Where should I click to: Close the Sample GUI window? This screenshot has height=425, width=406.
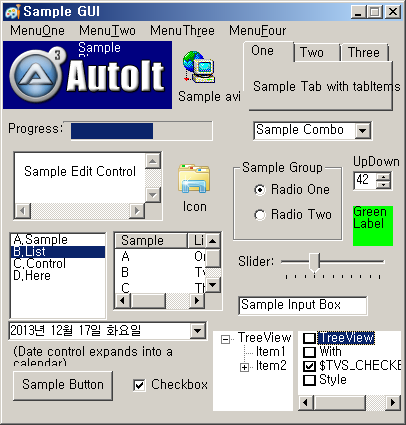tap(393, 12)
